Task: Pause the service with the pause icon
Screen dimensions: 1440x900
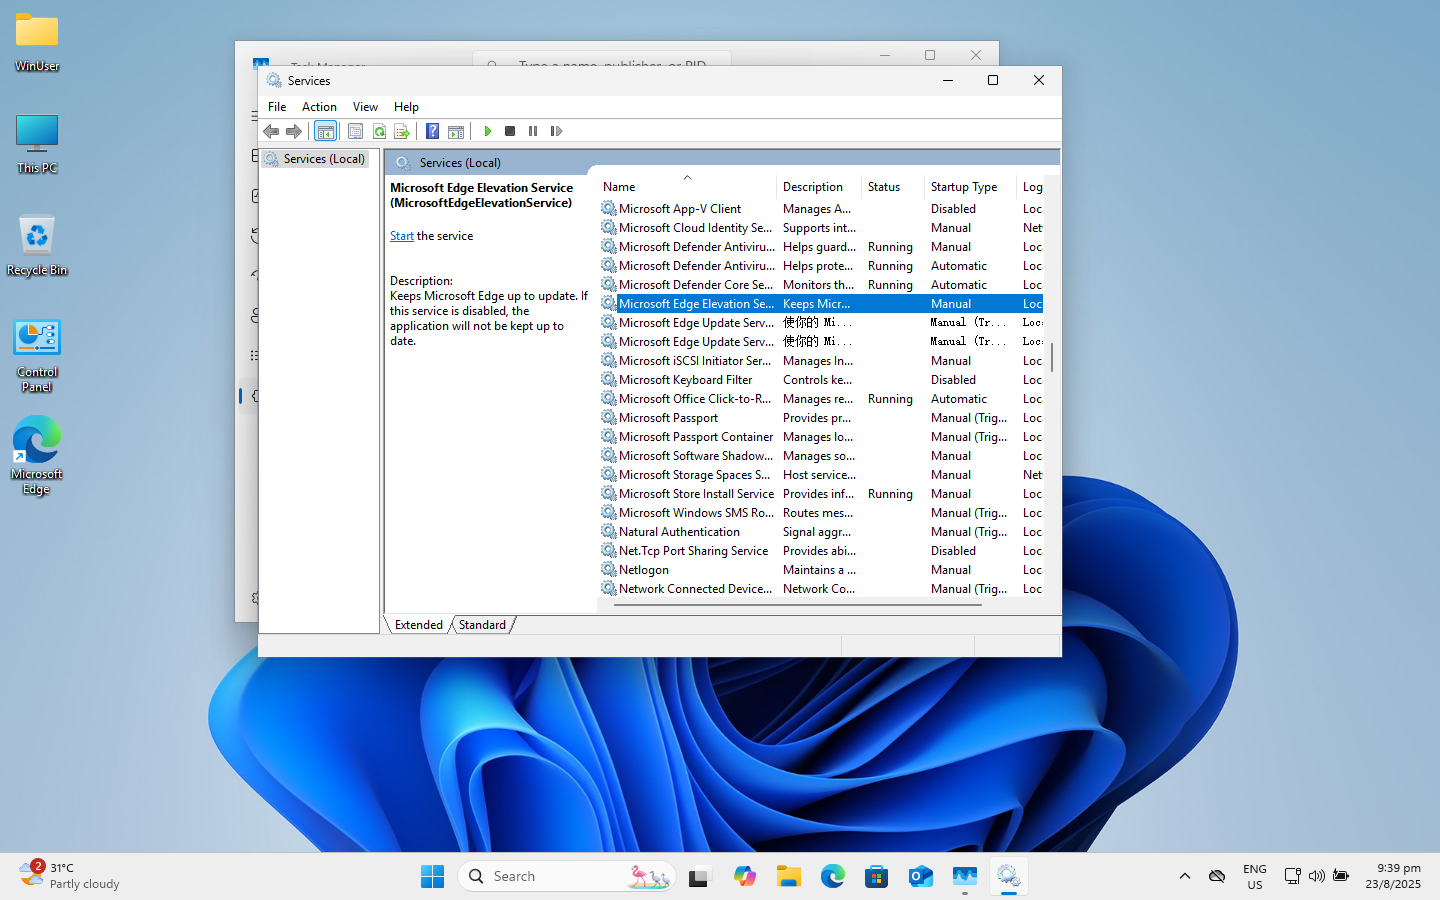Action: [x=533, y=131]
